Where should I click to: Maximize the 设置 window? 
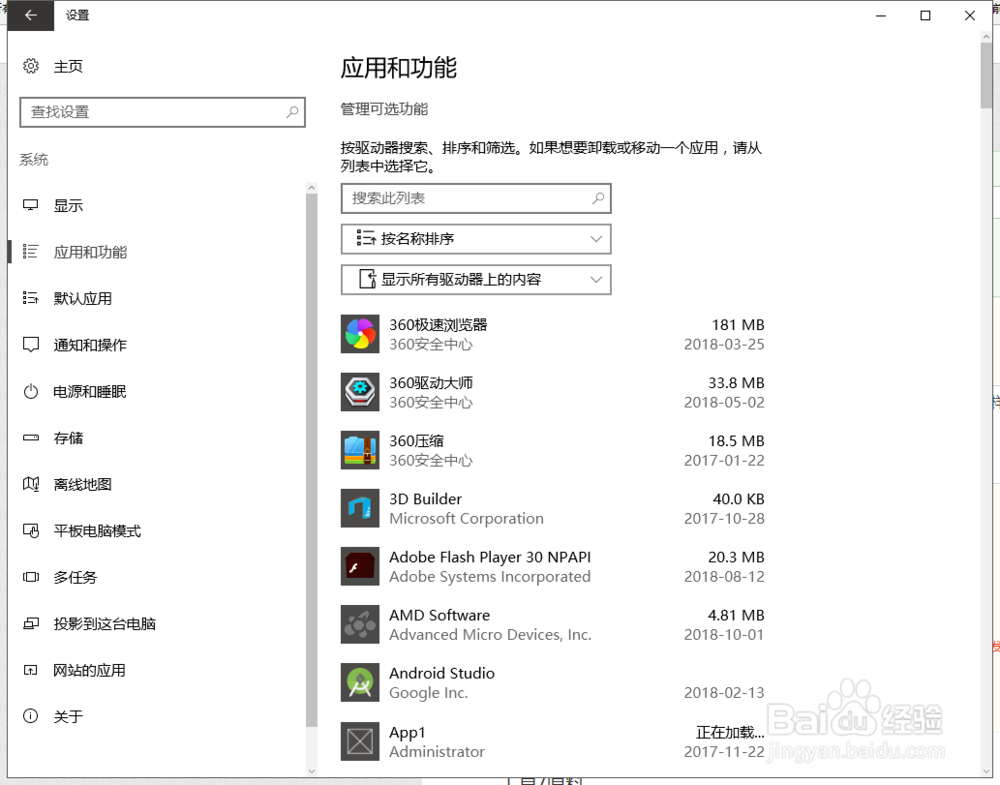[x=925, y=15]
